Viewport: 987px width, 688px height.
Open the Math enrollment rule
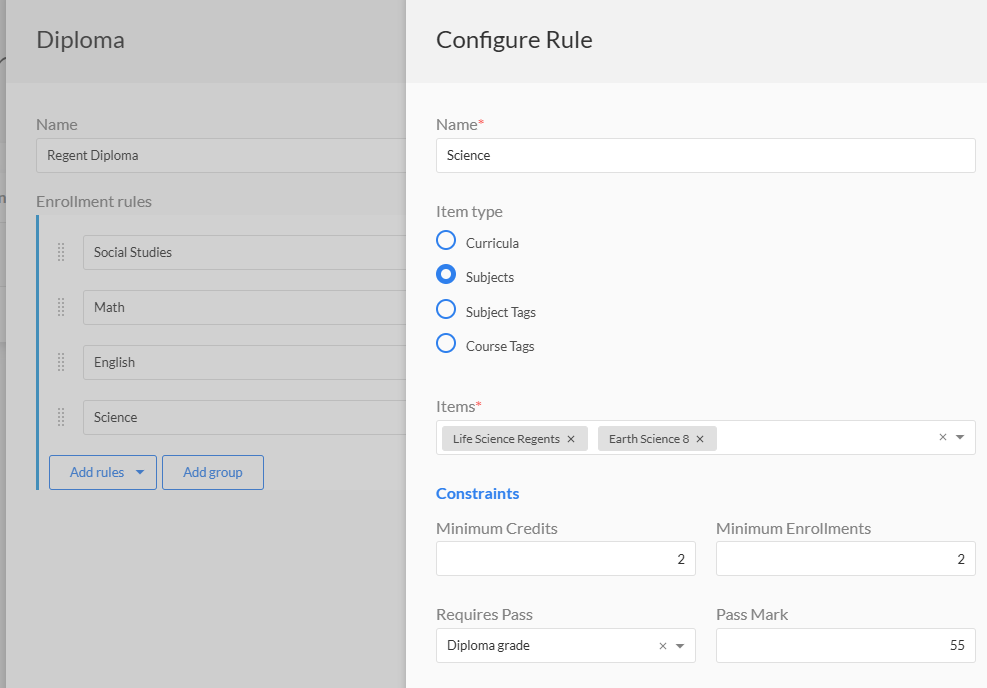click(244, 307)
